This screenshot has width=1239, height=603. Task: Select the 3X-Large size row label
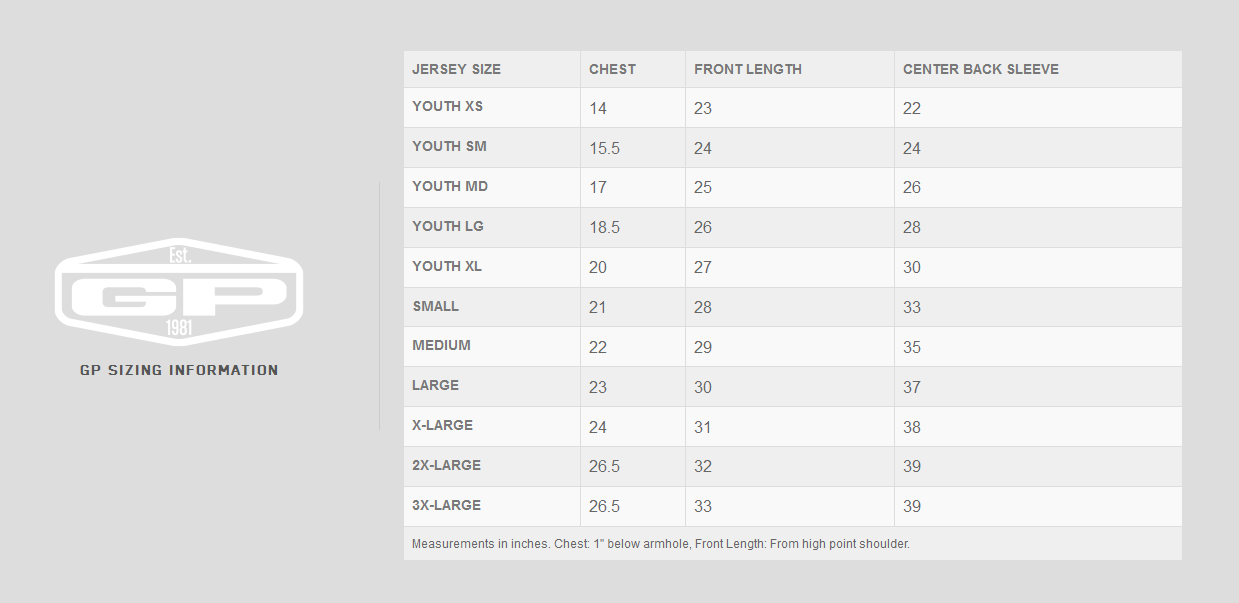click(x=446, y=505)
